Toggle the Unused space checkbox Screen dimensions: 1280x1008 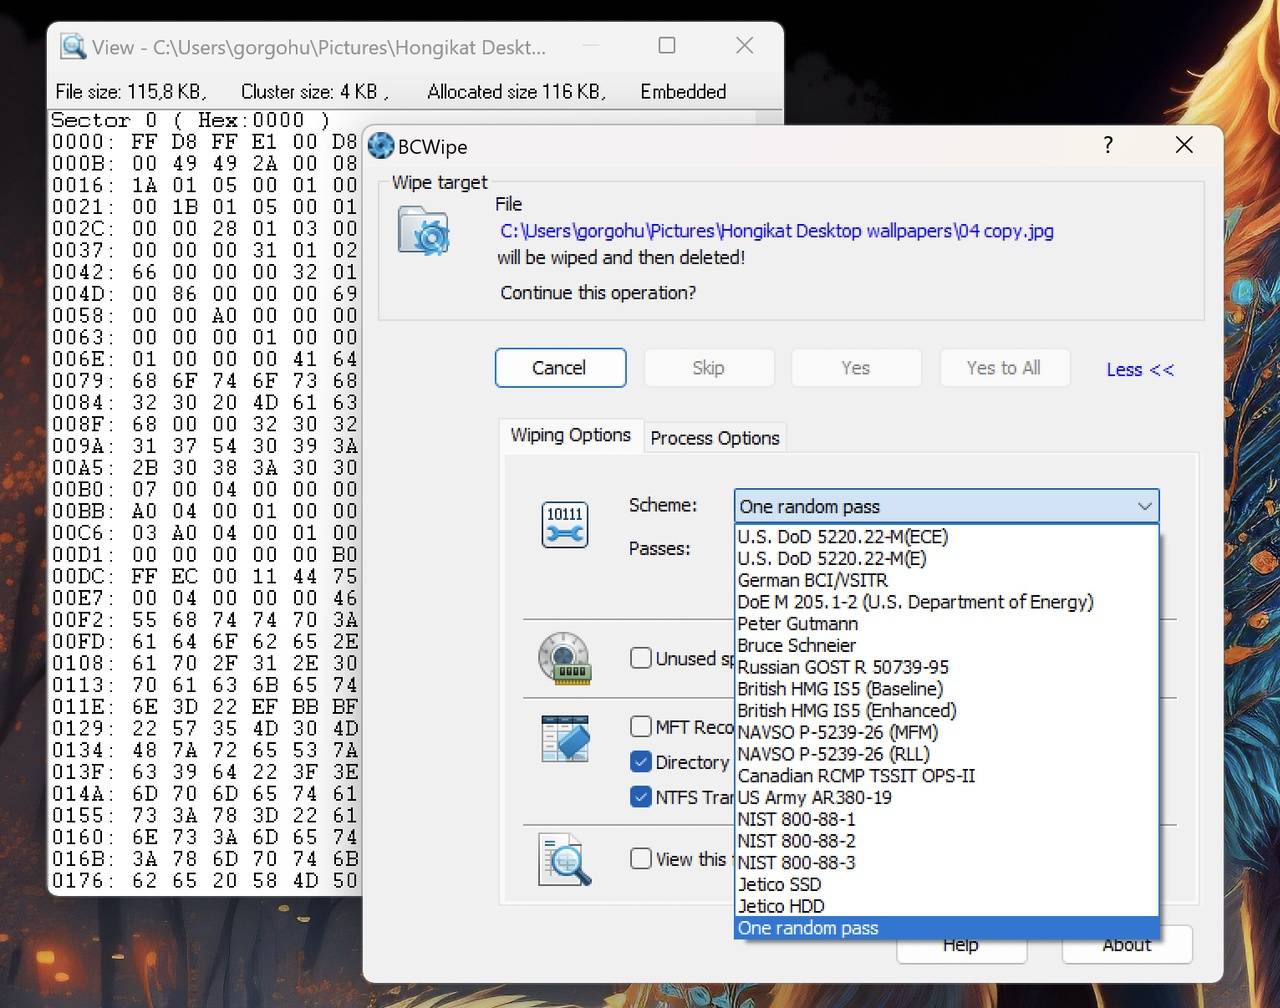641,657
